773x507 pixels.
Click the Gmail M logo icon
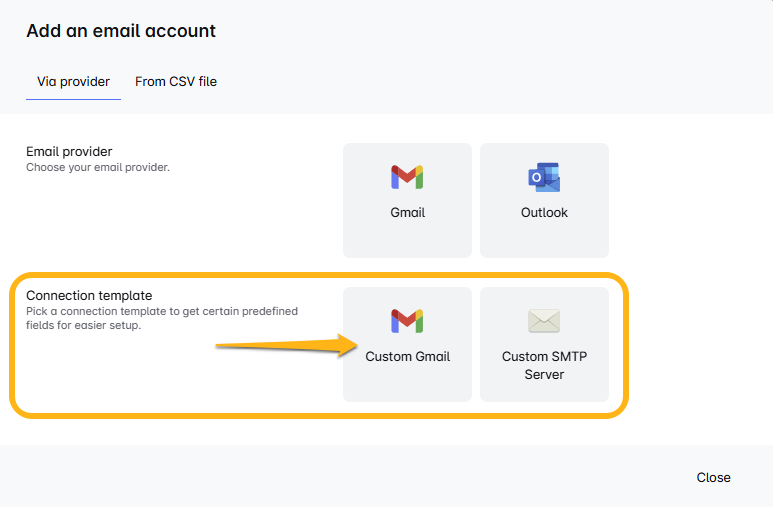pos(407,178)
